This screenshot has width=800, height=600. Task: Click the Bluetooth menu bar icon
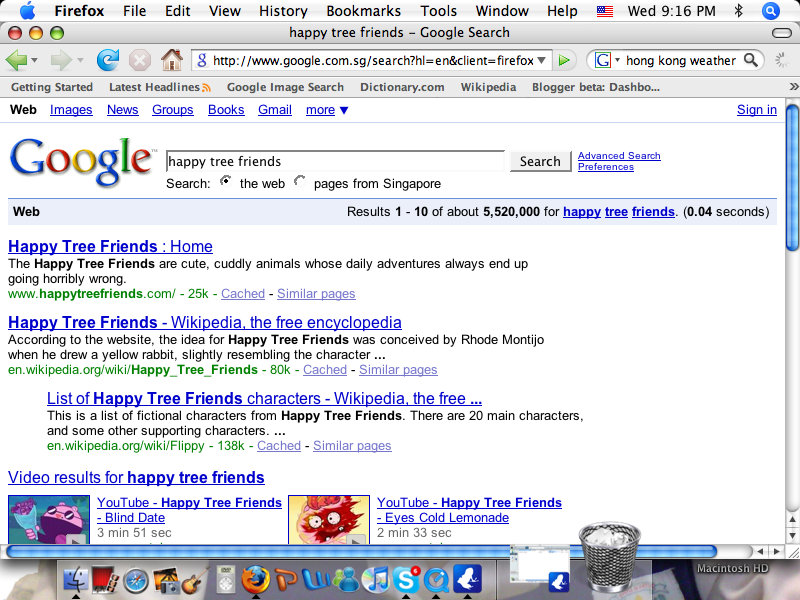click(738, 11)
